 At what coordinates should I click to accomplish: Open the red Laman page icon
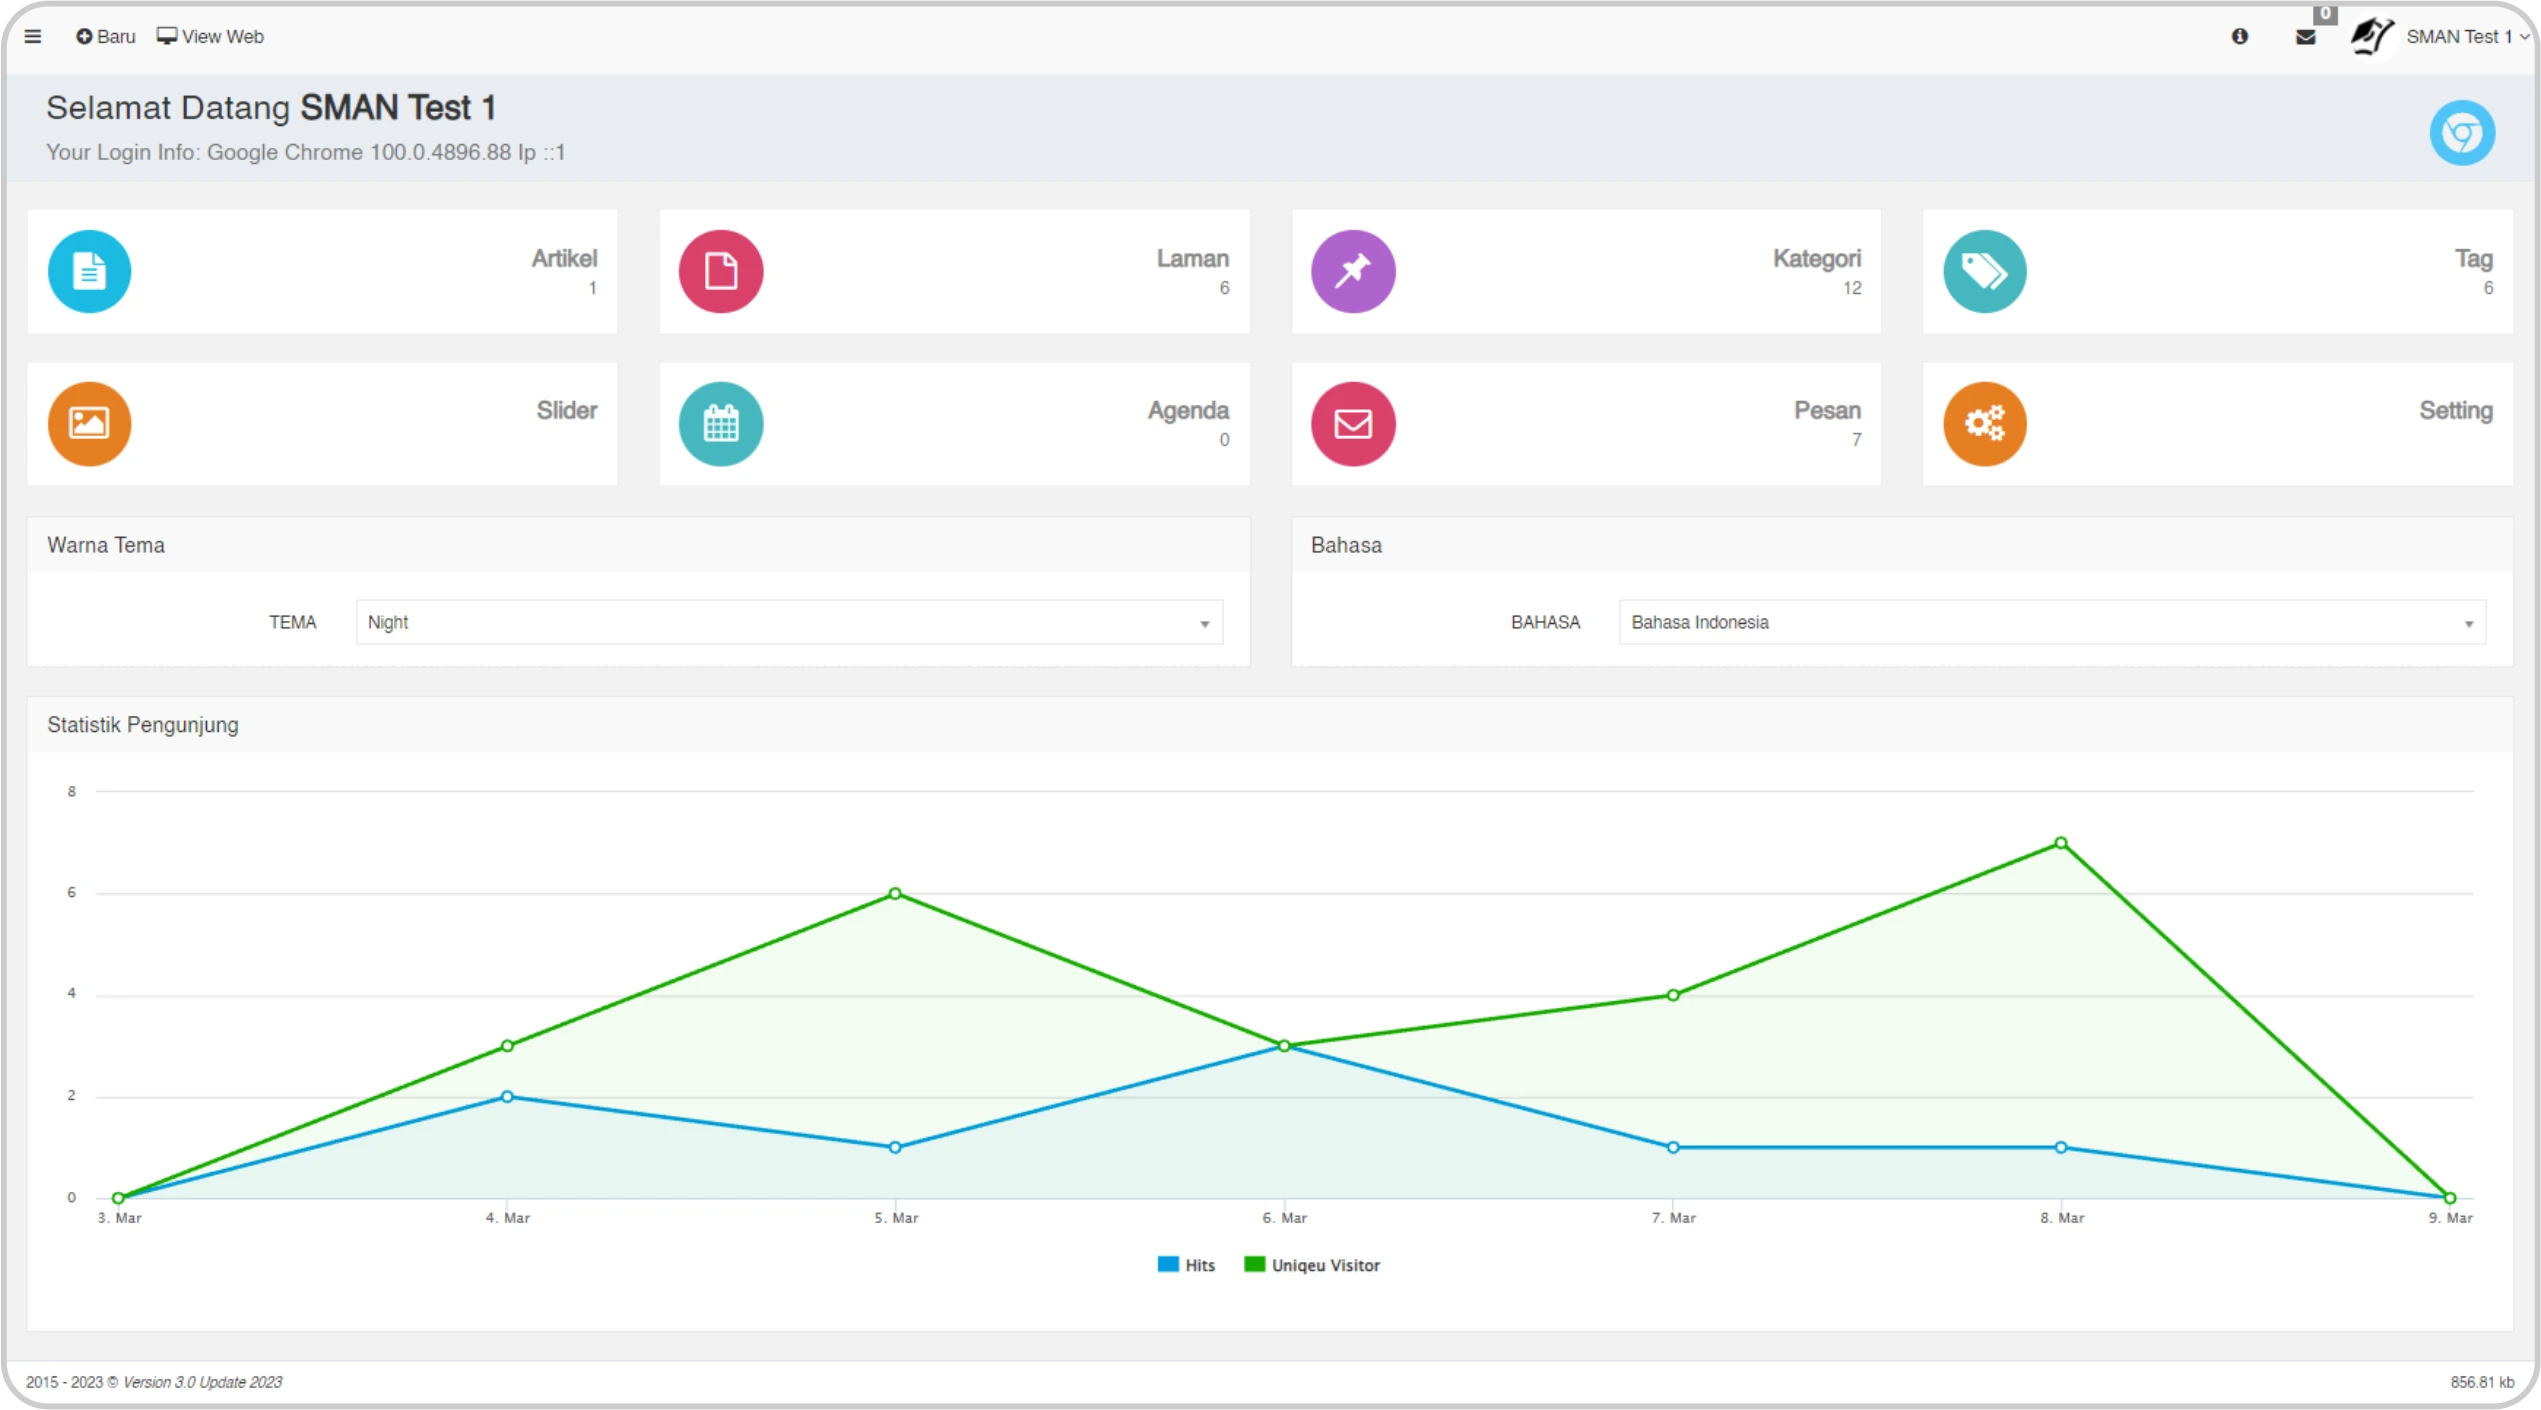[x=721, y=271]
